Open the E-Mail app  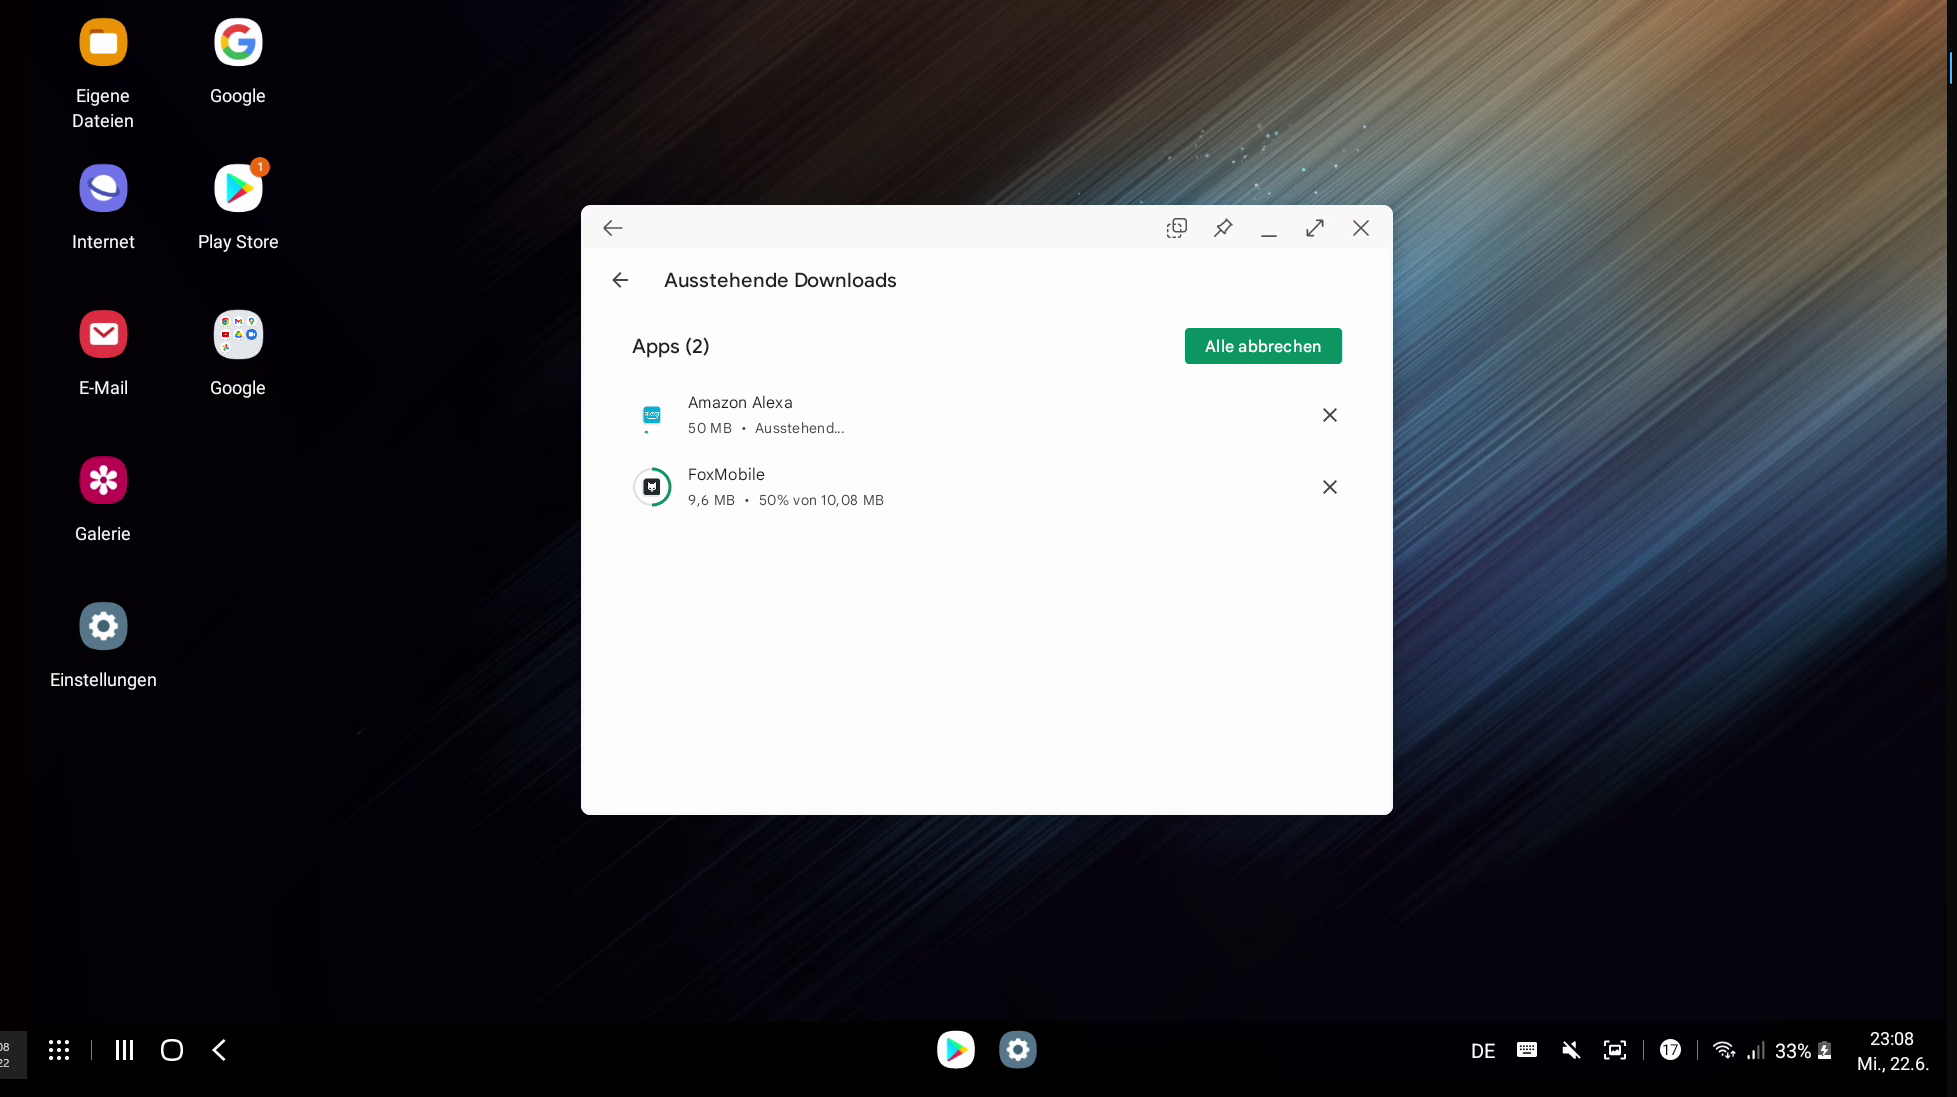(103, 335)
